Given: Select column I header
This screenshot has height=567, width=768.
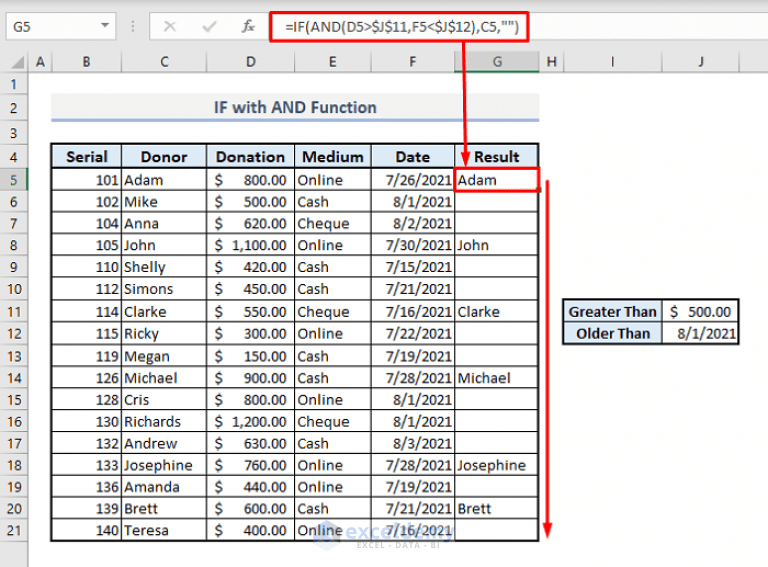Looking at the screenshot, I should point(612,62).
